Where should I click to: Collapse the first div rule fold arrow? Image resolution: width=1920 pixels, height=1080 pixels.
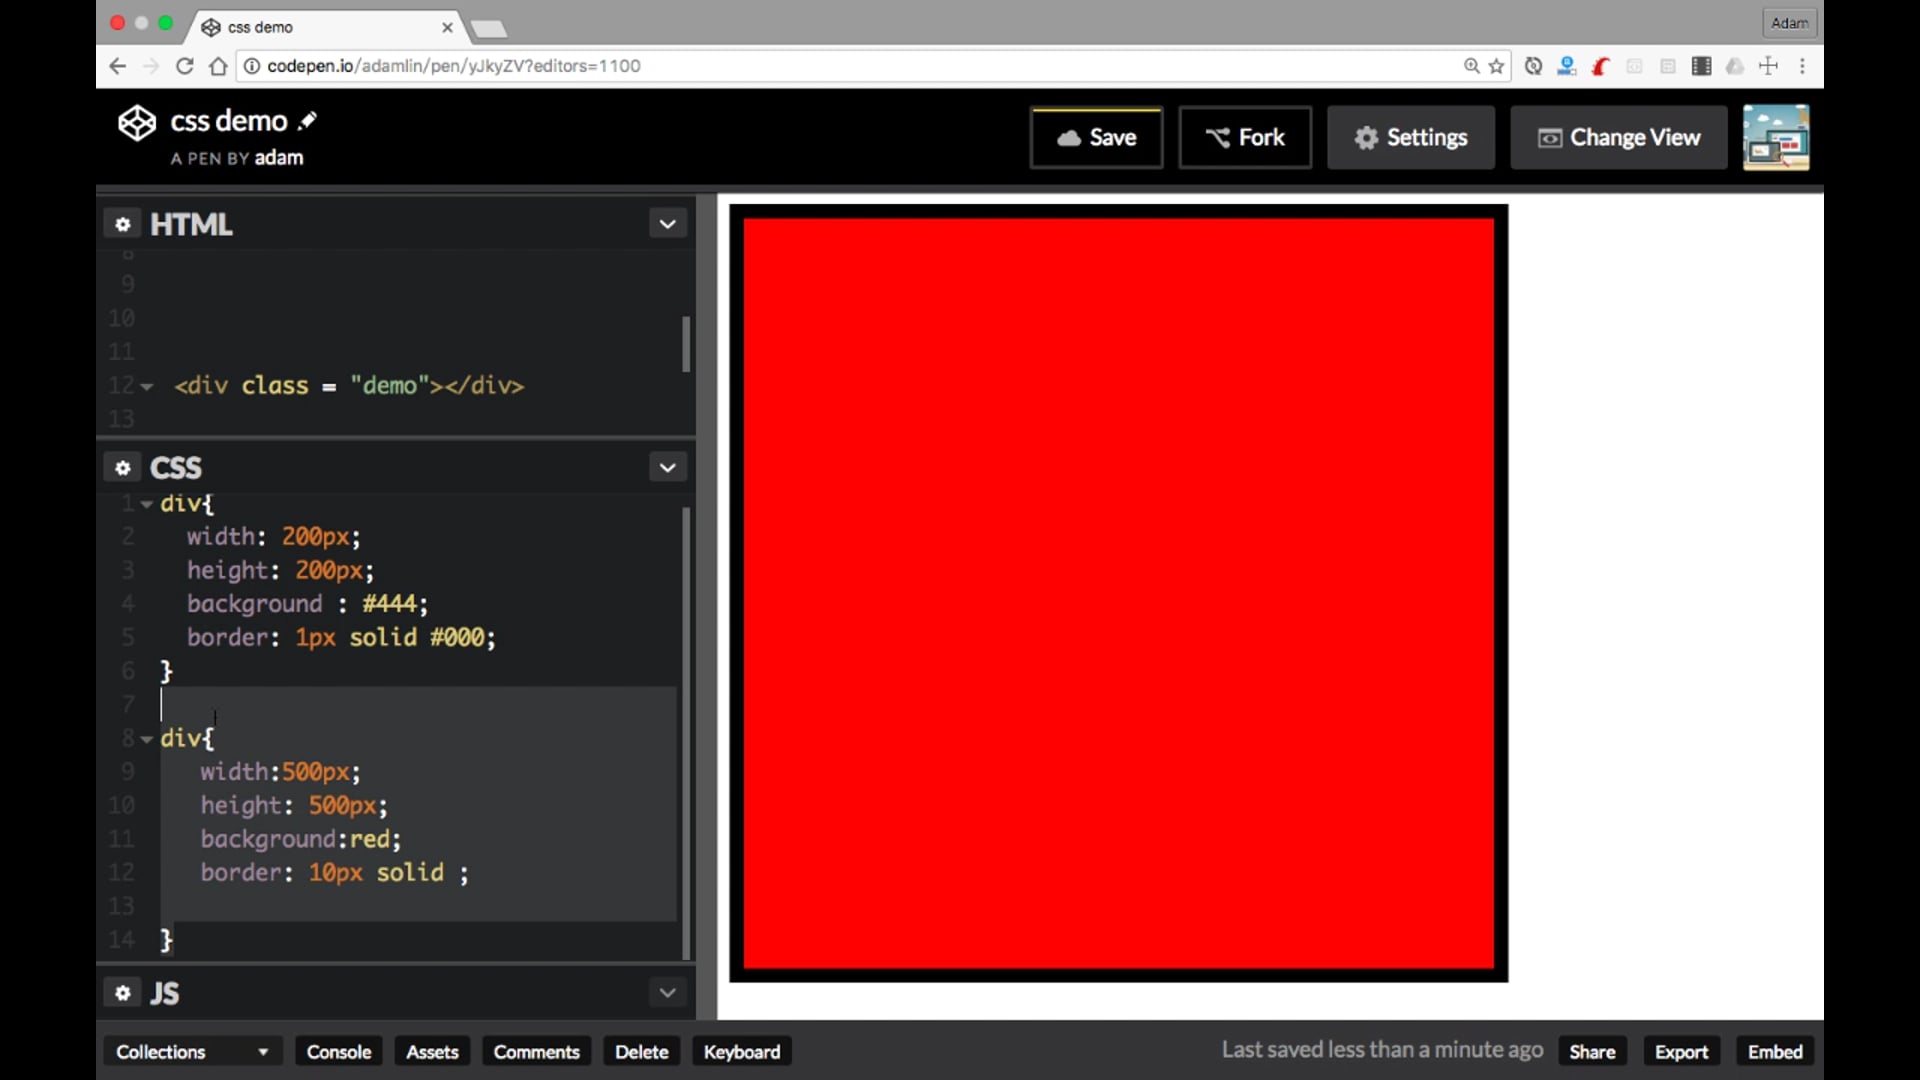(x=147, y=504)
